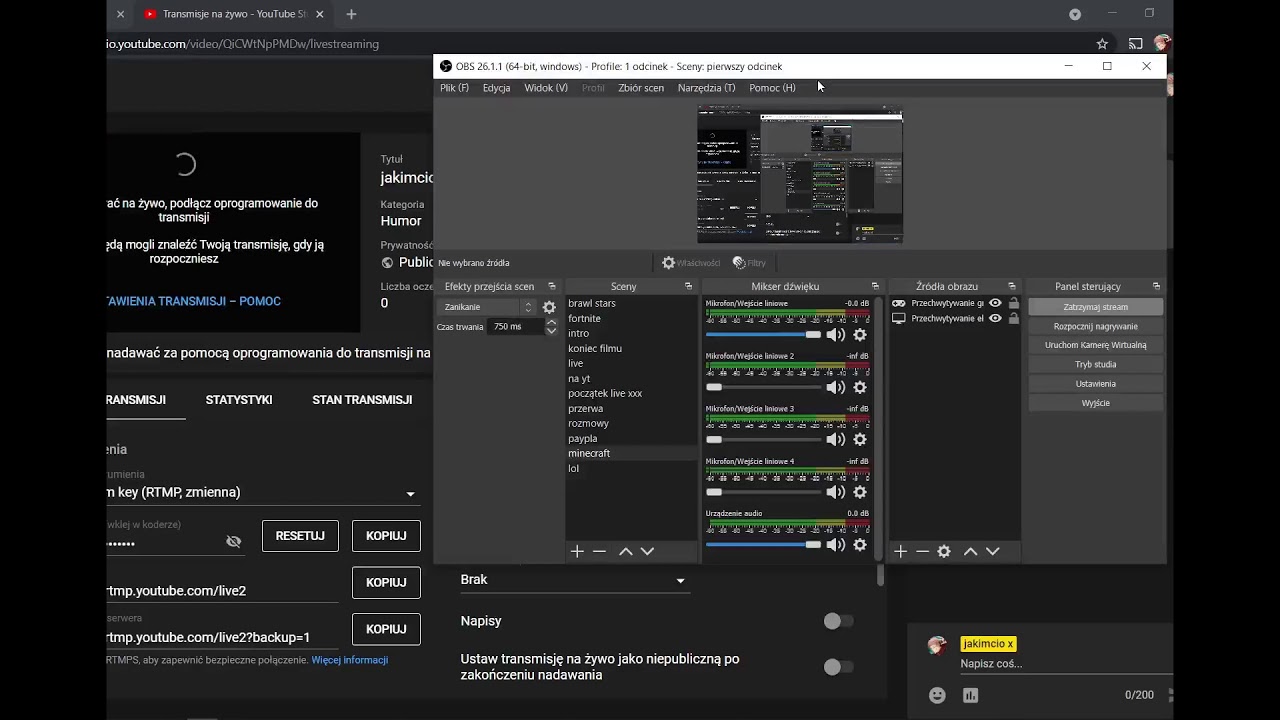Toggle lock on second Przechwytywanie source
The image size is (1280, 720).
pyautogui.click(x=1014, y=318)
